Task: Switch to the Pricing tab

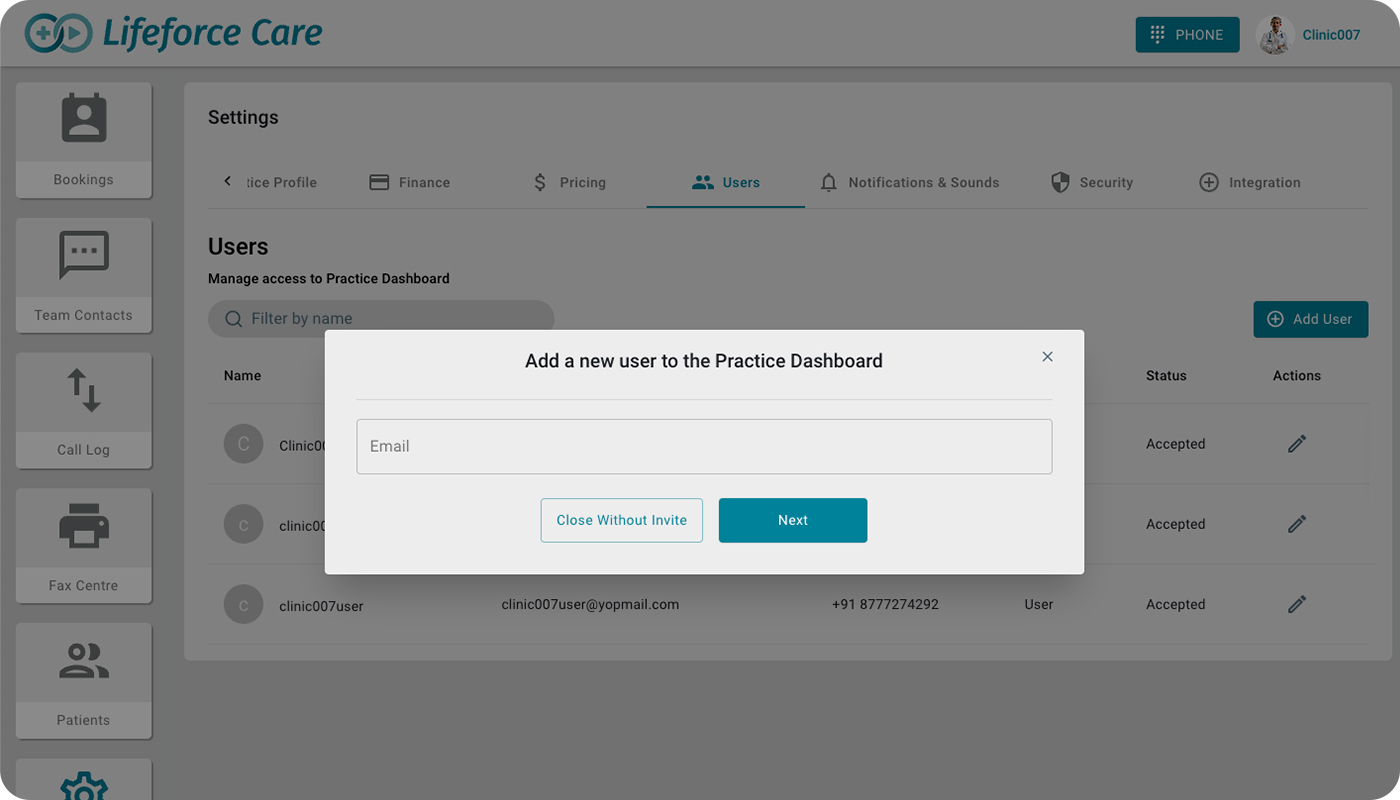Action: click(569, 183)
